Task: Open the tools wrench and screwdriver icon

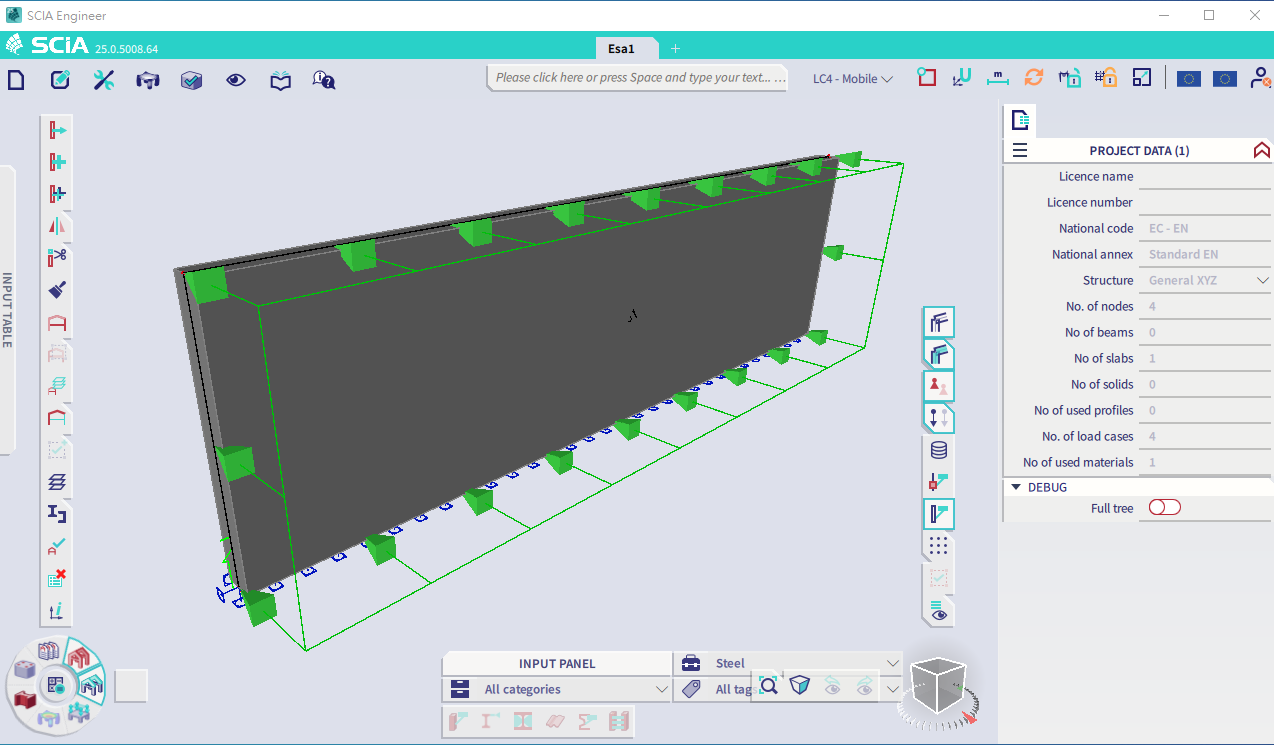Action: (x=104, y=80)
